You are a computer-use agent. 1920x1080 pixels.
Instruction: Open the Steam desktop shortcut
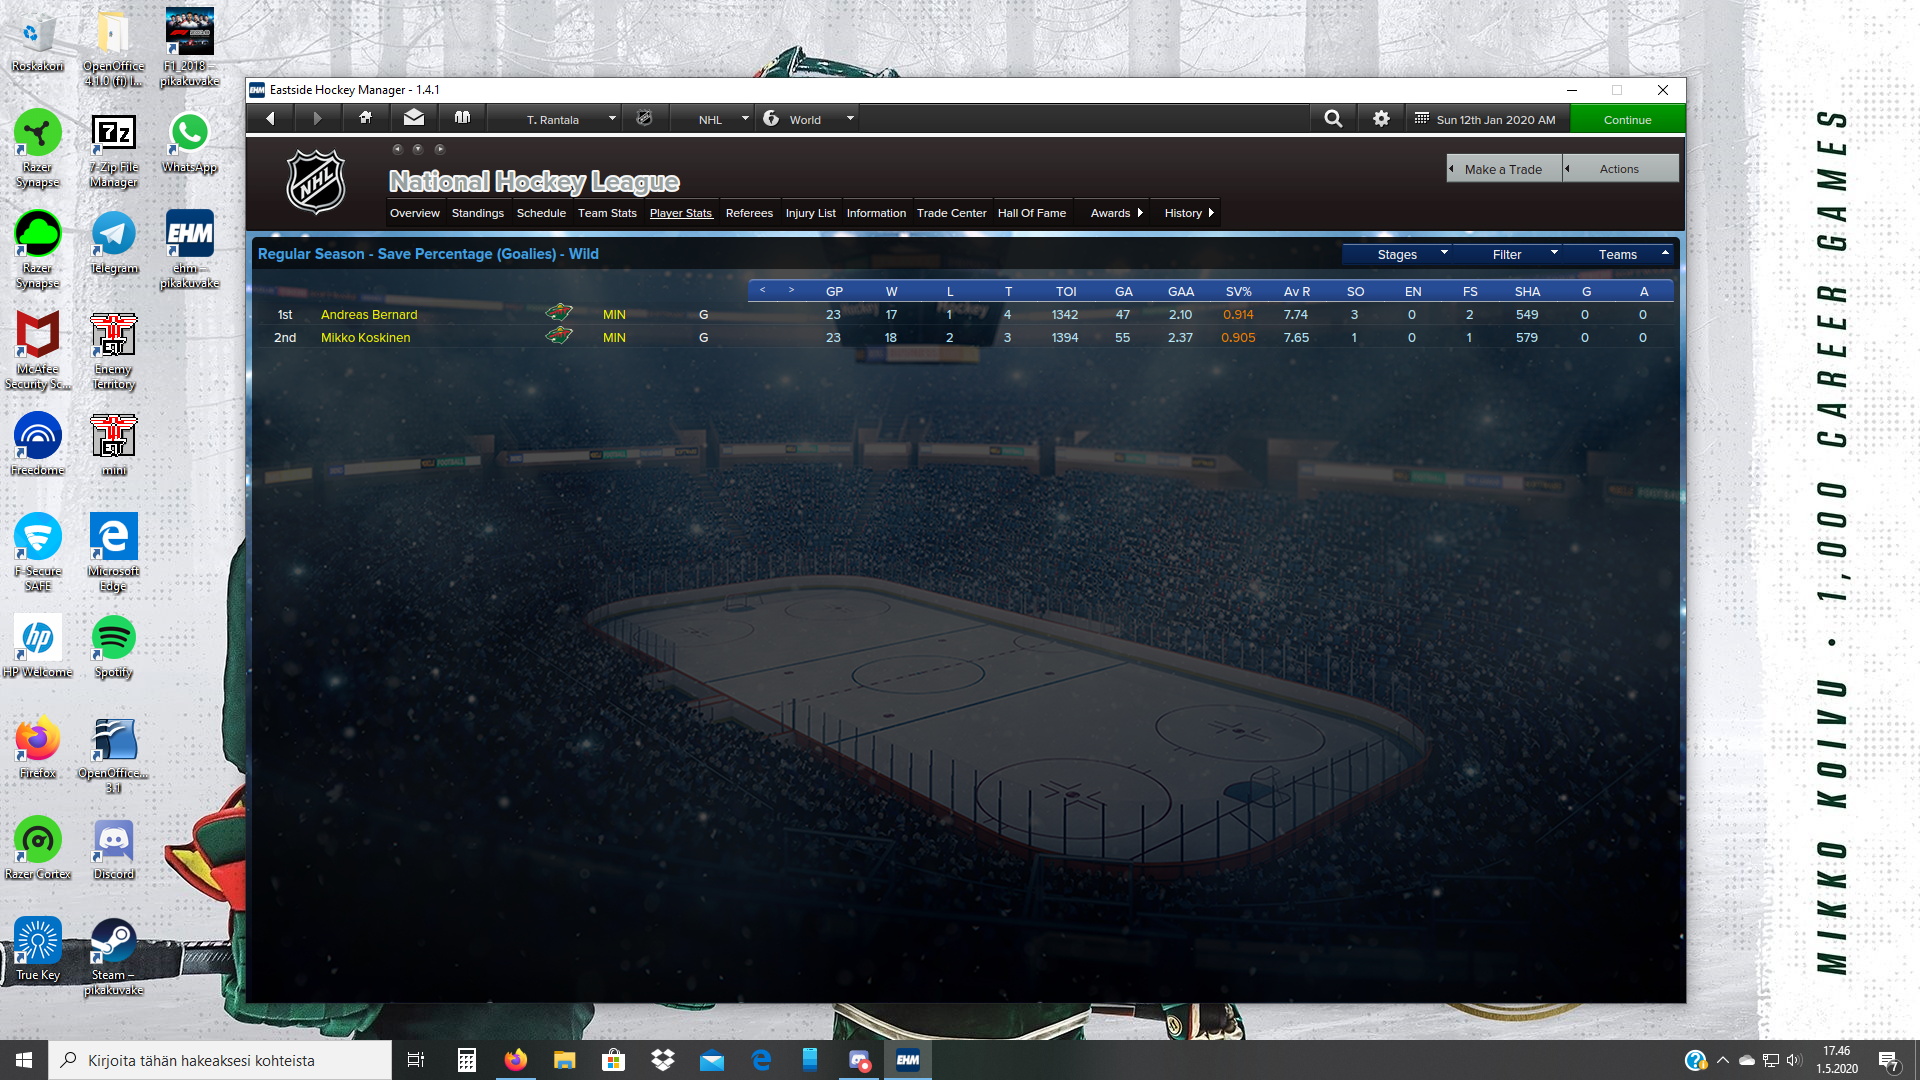(x=114, y=956)
